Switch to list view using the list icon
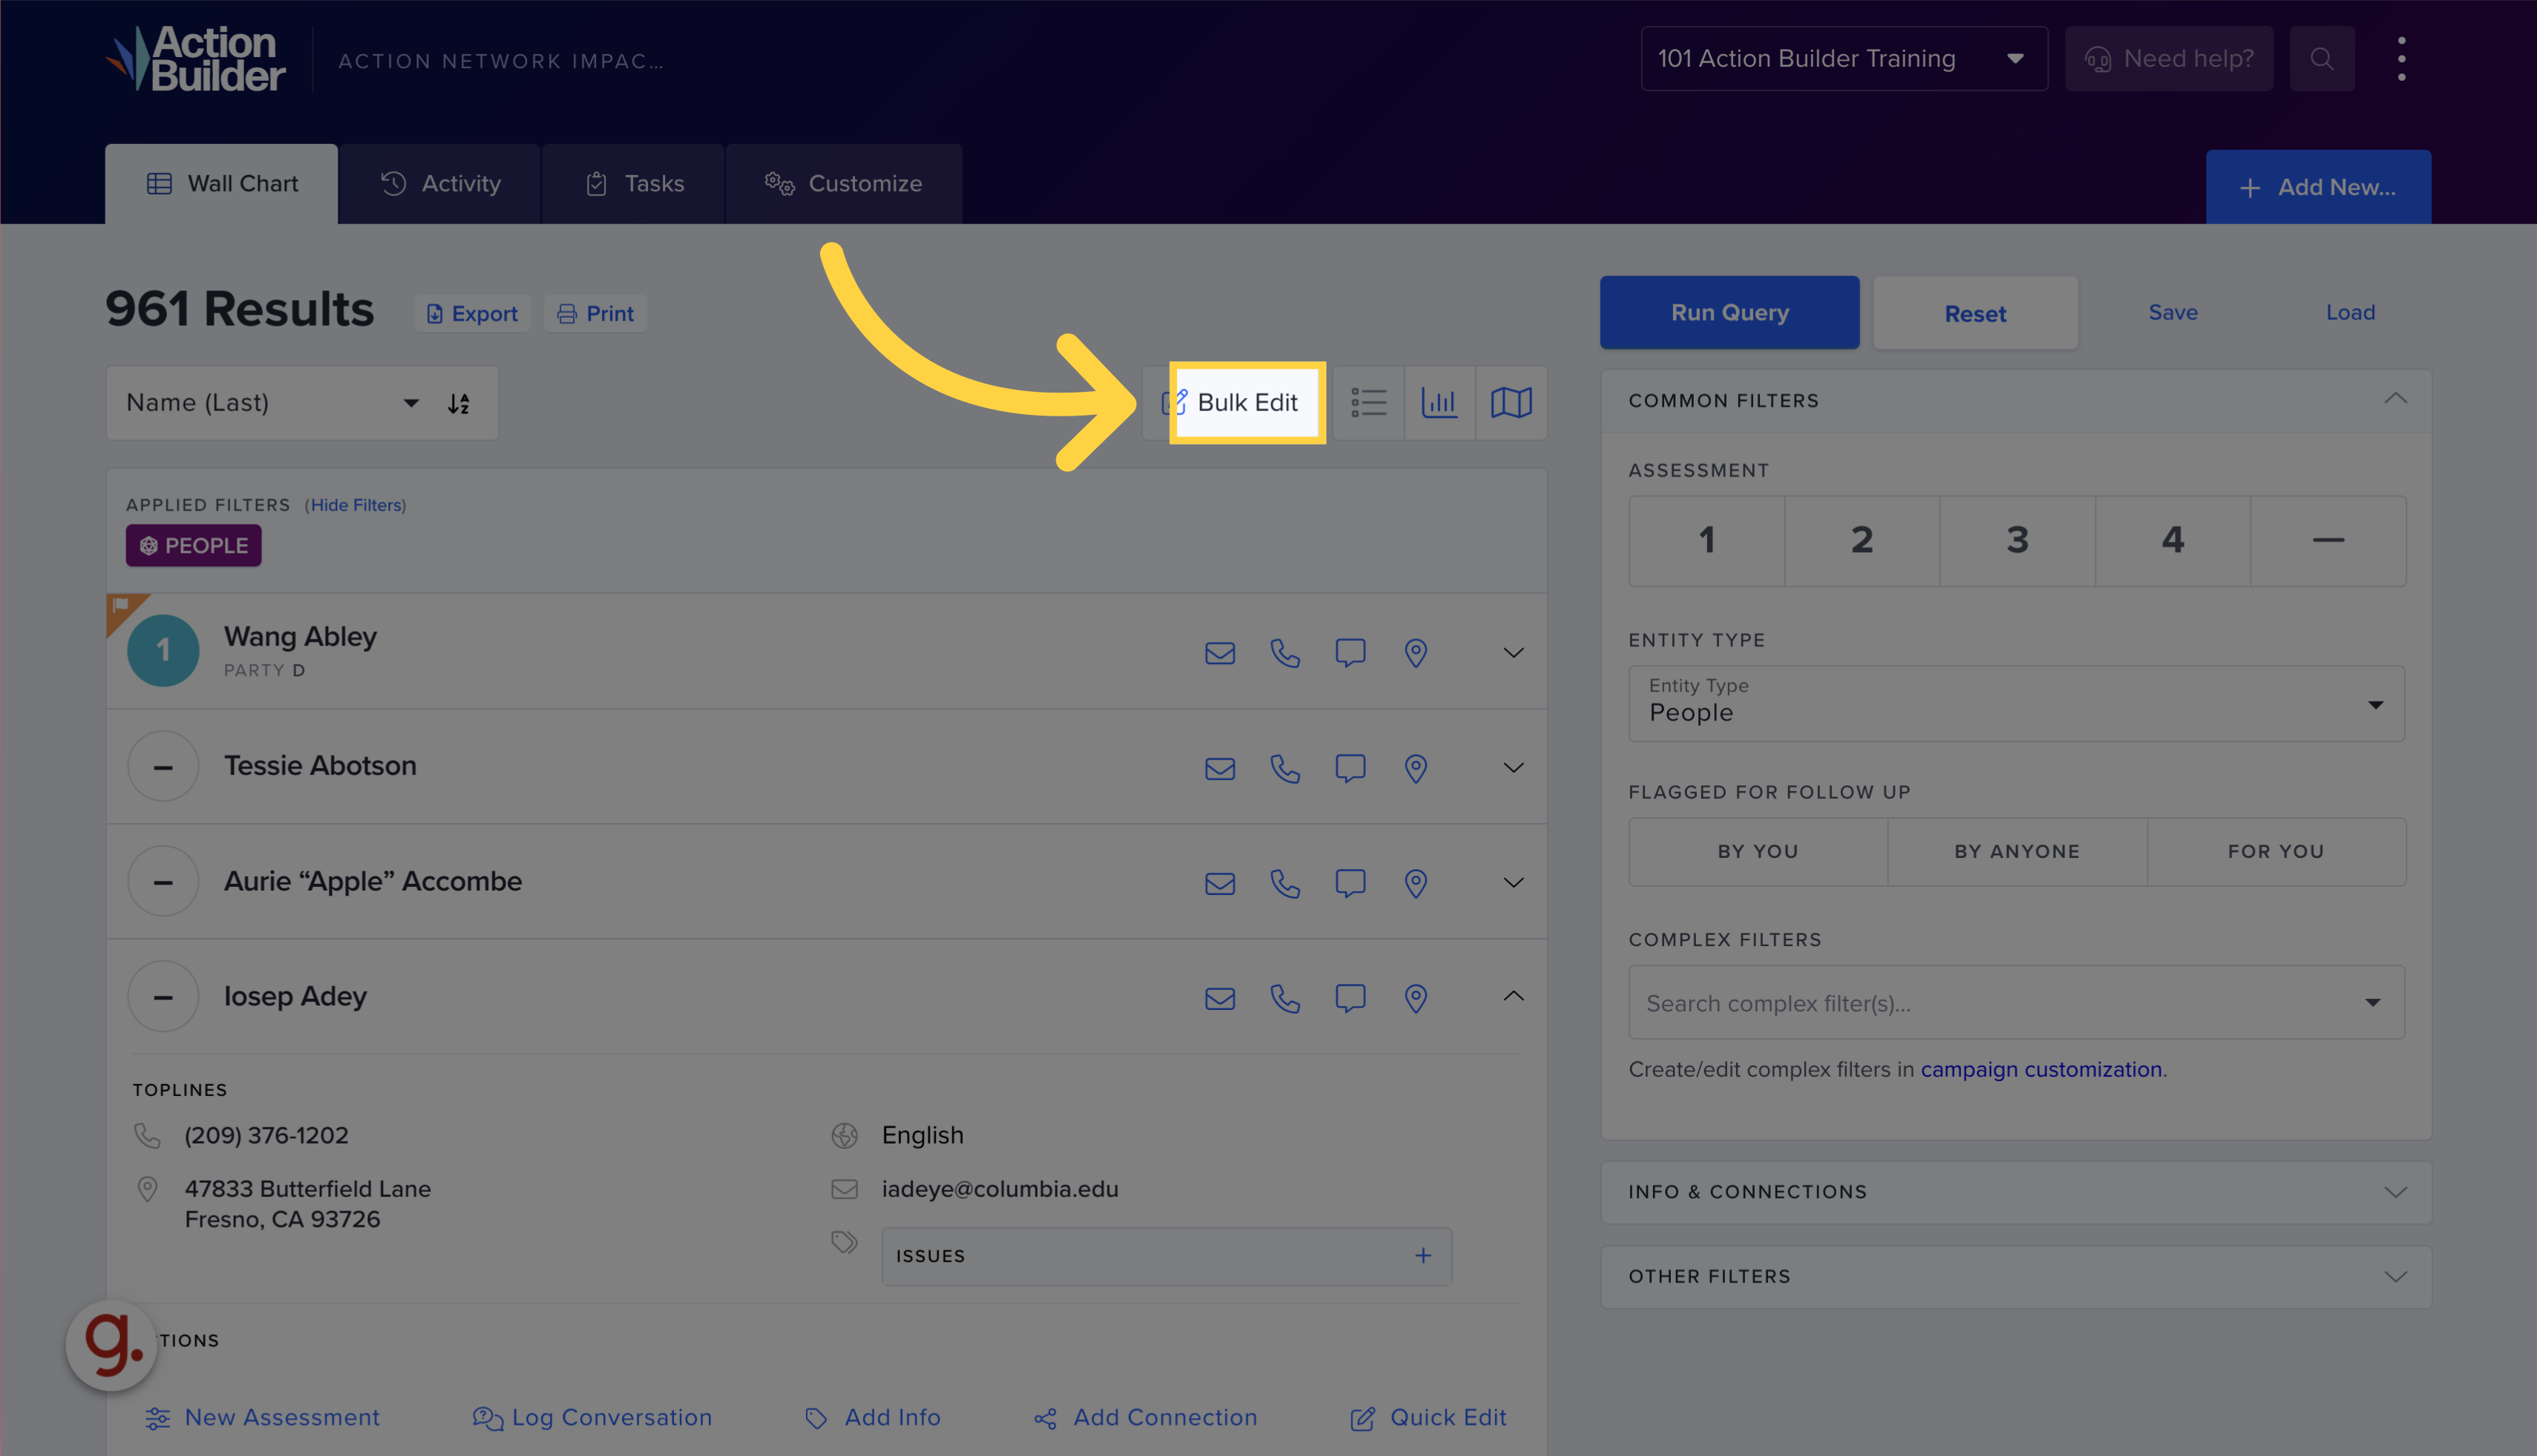Screen dimensions: 2537x1456 (x=1368, y=402)
